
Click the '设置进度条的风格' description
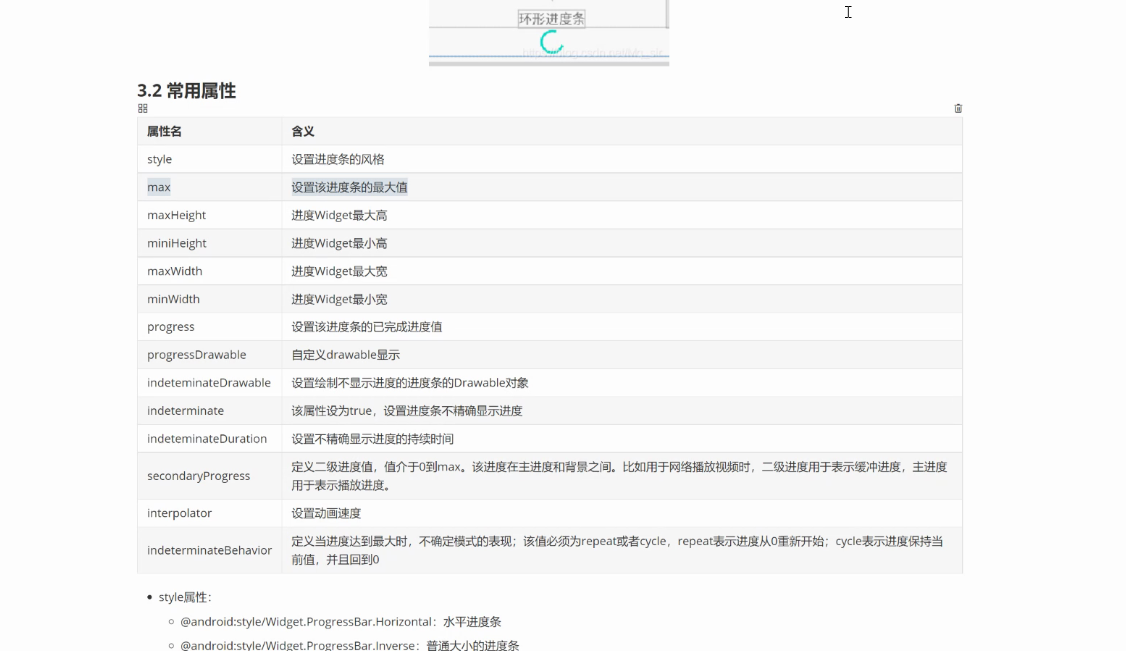338,159
